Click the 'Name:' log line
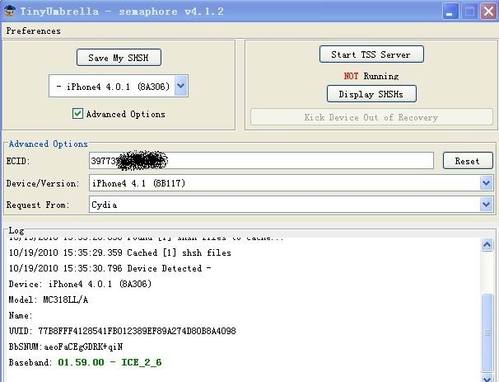 click(x=20, y=315)
